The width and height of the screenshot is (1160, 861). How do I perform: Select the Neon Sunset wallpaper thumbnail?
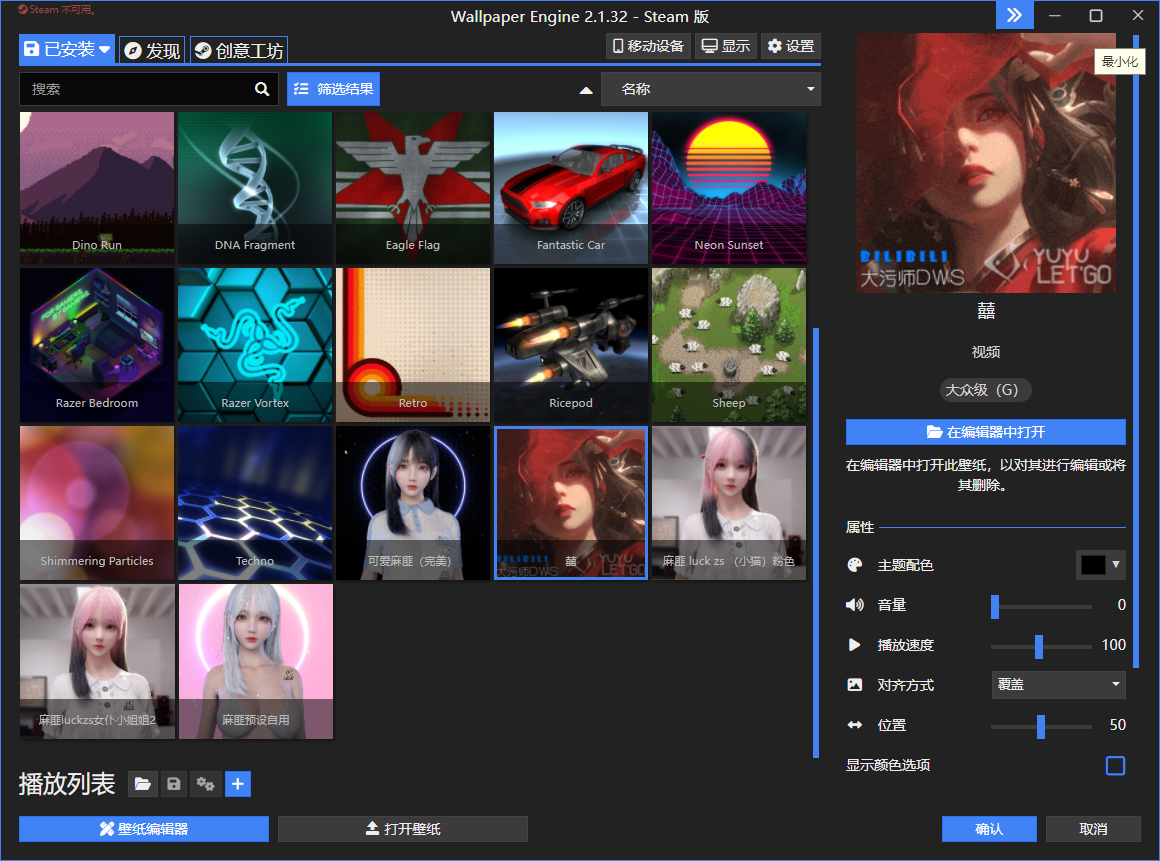coord(728,187)
